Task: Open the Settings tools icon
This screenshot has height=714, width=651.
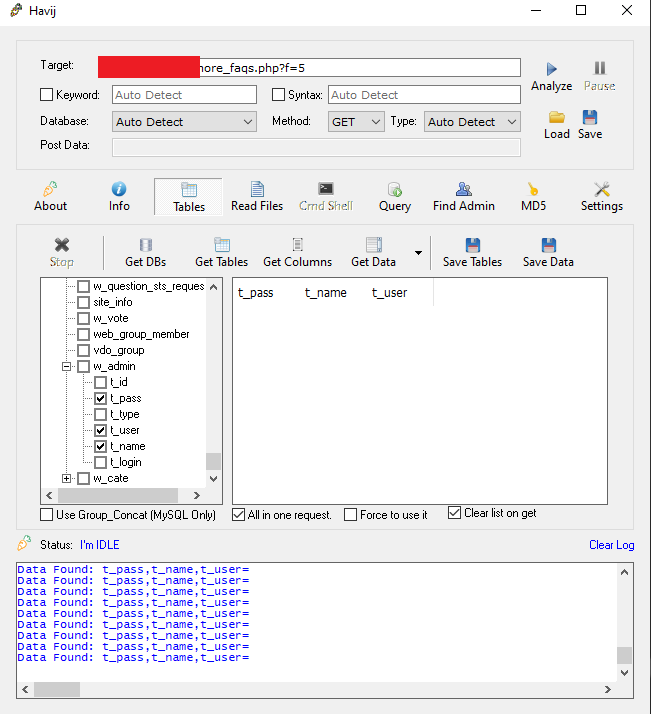Action: tap(601, 189)
